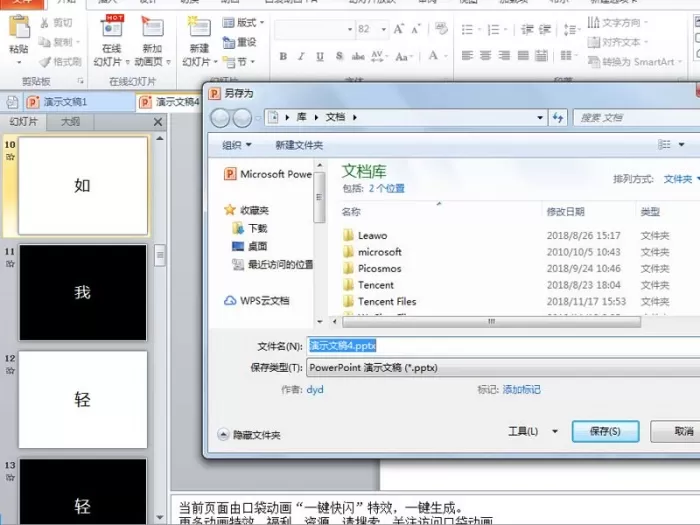Click the decrease indent icon
Image resolution: width=700 pixels, height=525 pixels.
coord(527,30)
